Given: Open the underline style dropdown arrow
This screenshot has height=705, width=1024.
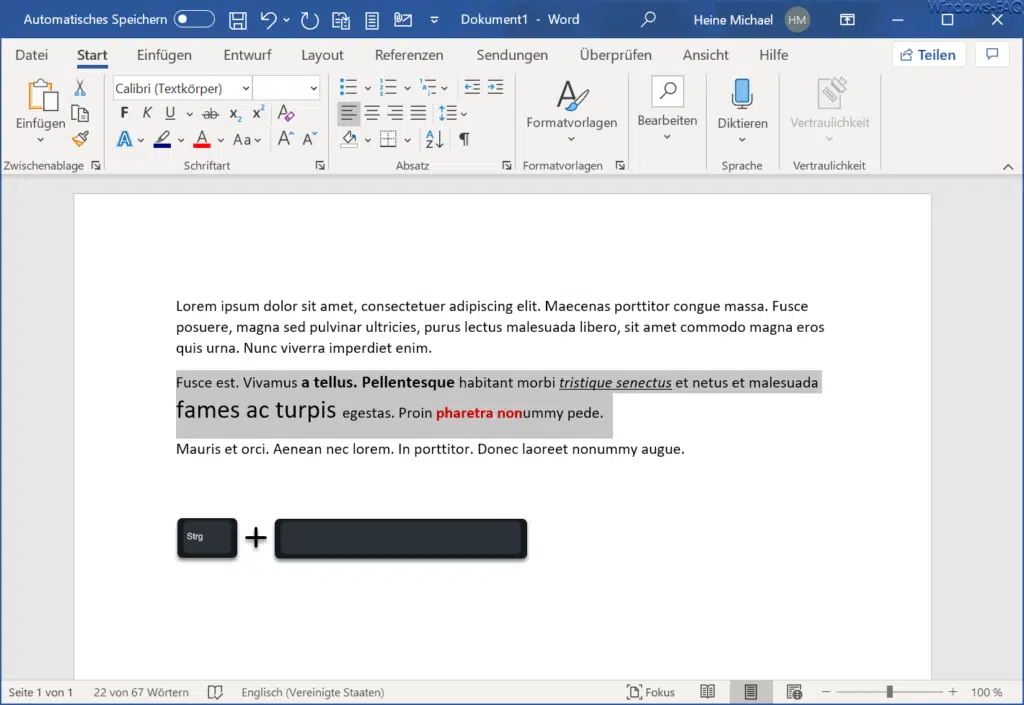Looking at the screenshot, I should [189, 114].
